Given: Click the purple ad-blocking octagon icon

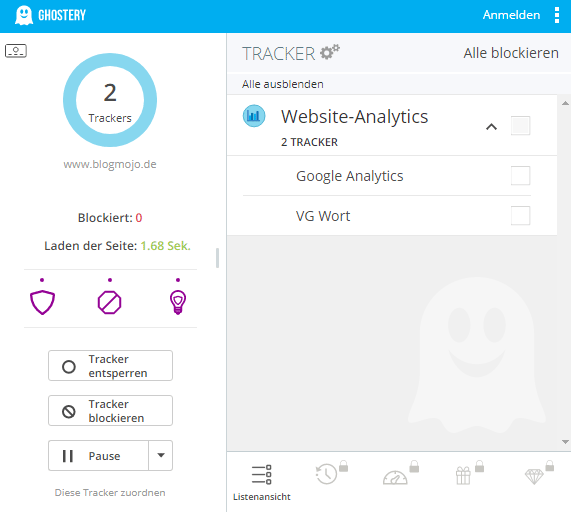Looking at the screenshot, I should 110,302.
